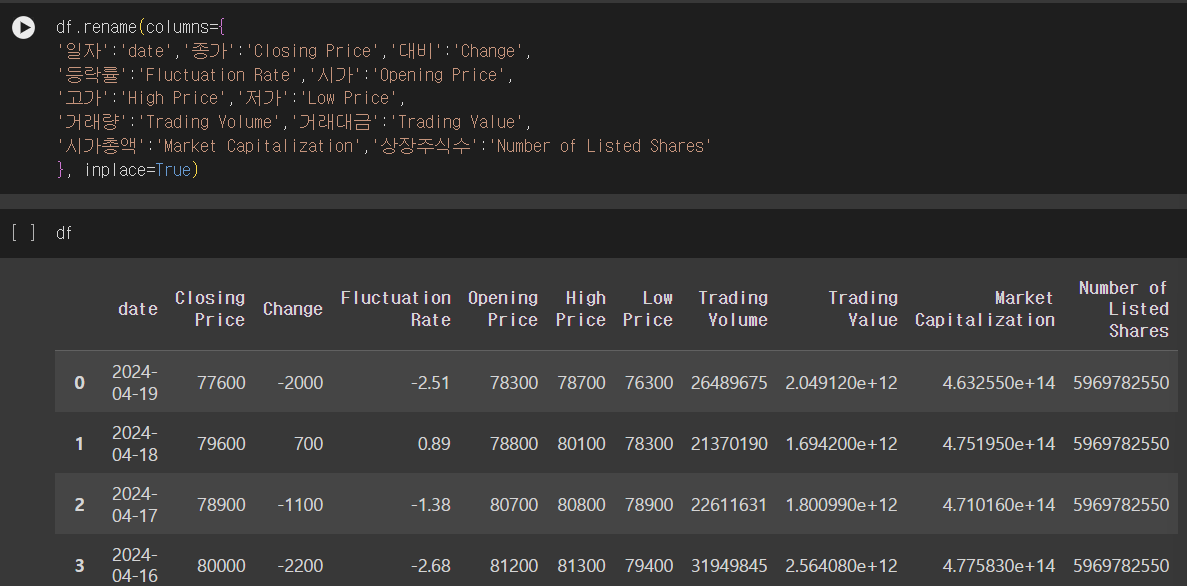Click trading value 2.564080e+12
The height and width of the screenshot is (586, 1187).
841,566
